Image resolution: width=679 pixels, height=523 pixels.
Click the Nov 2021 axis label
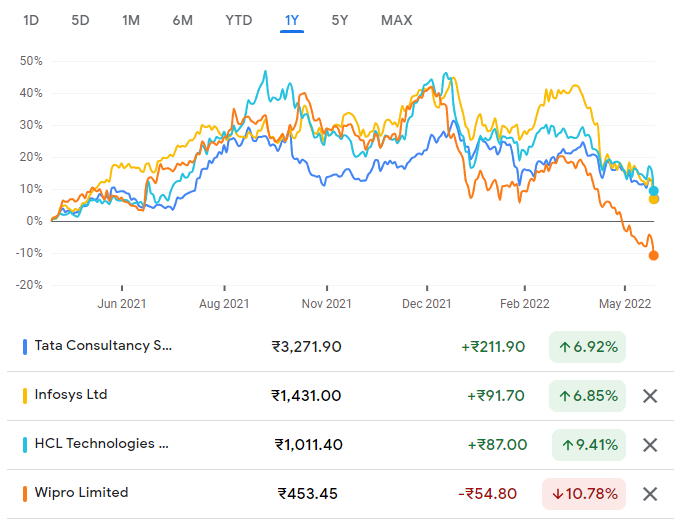click(327, 304)
